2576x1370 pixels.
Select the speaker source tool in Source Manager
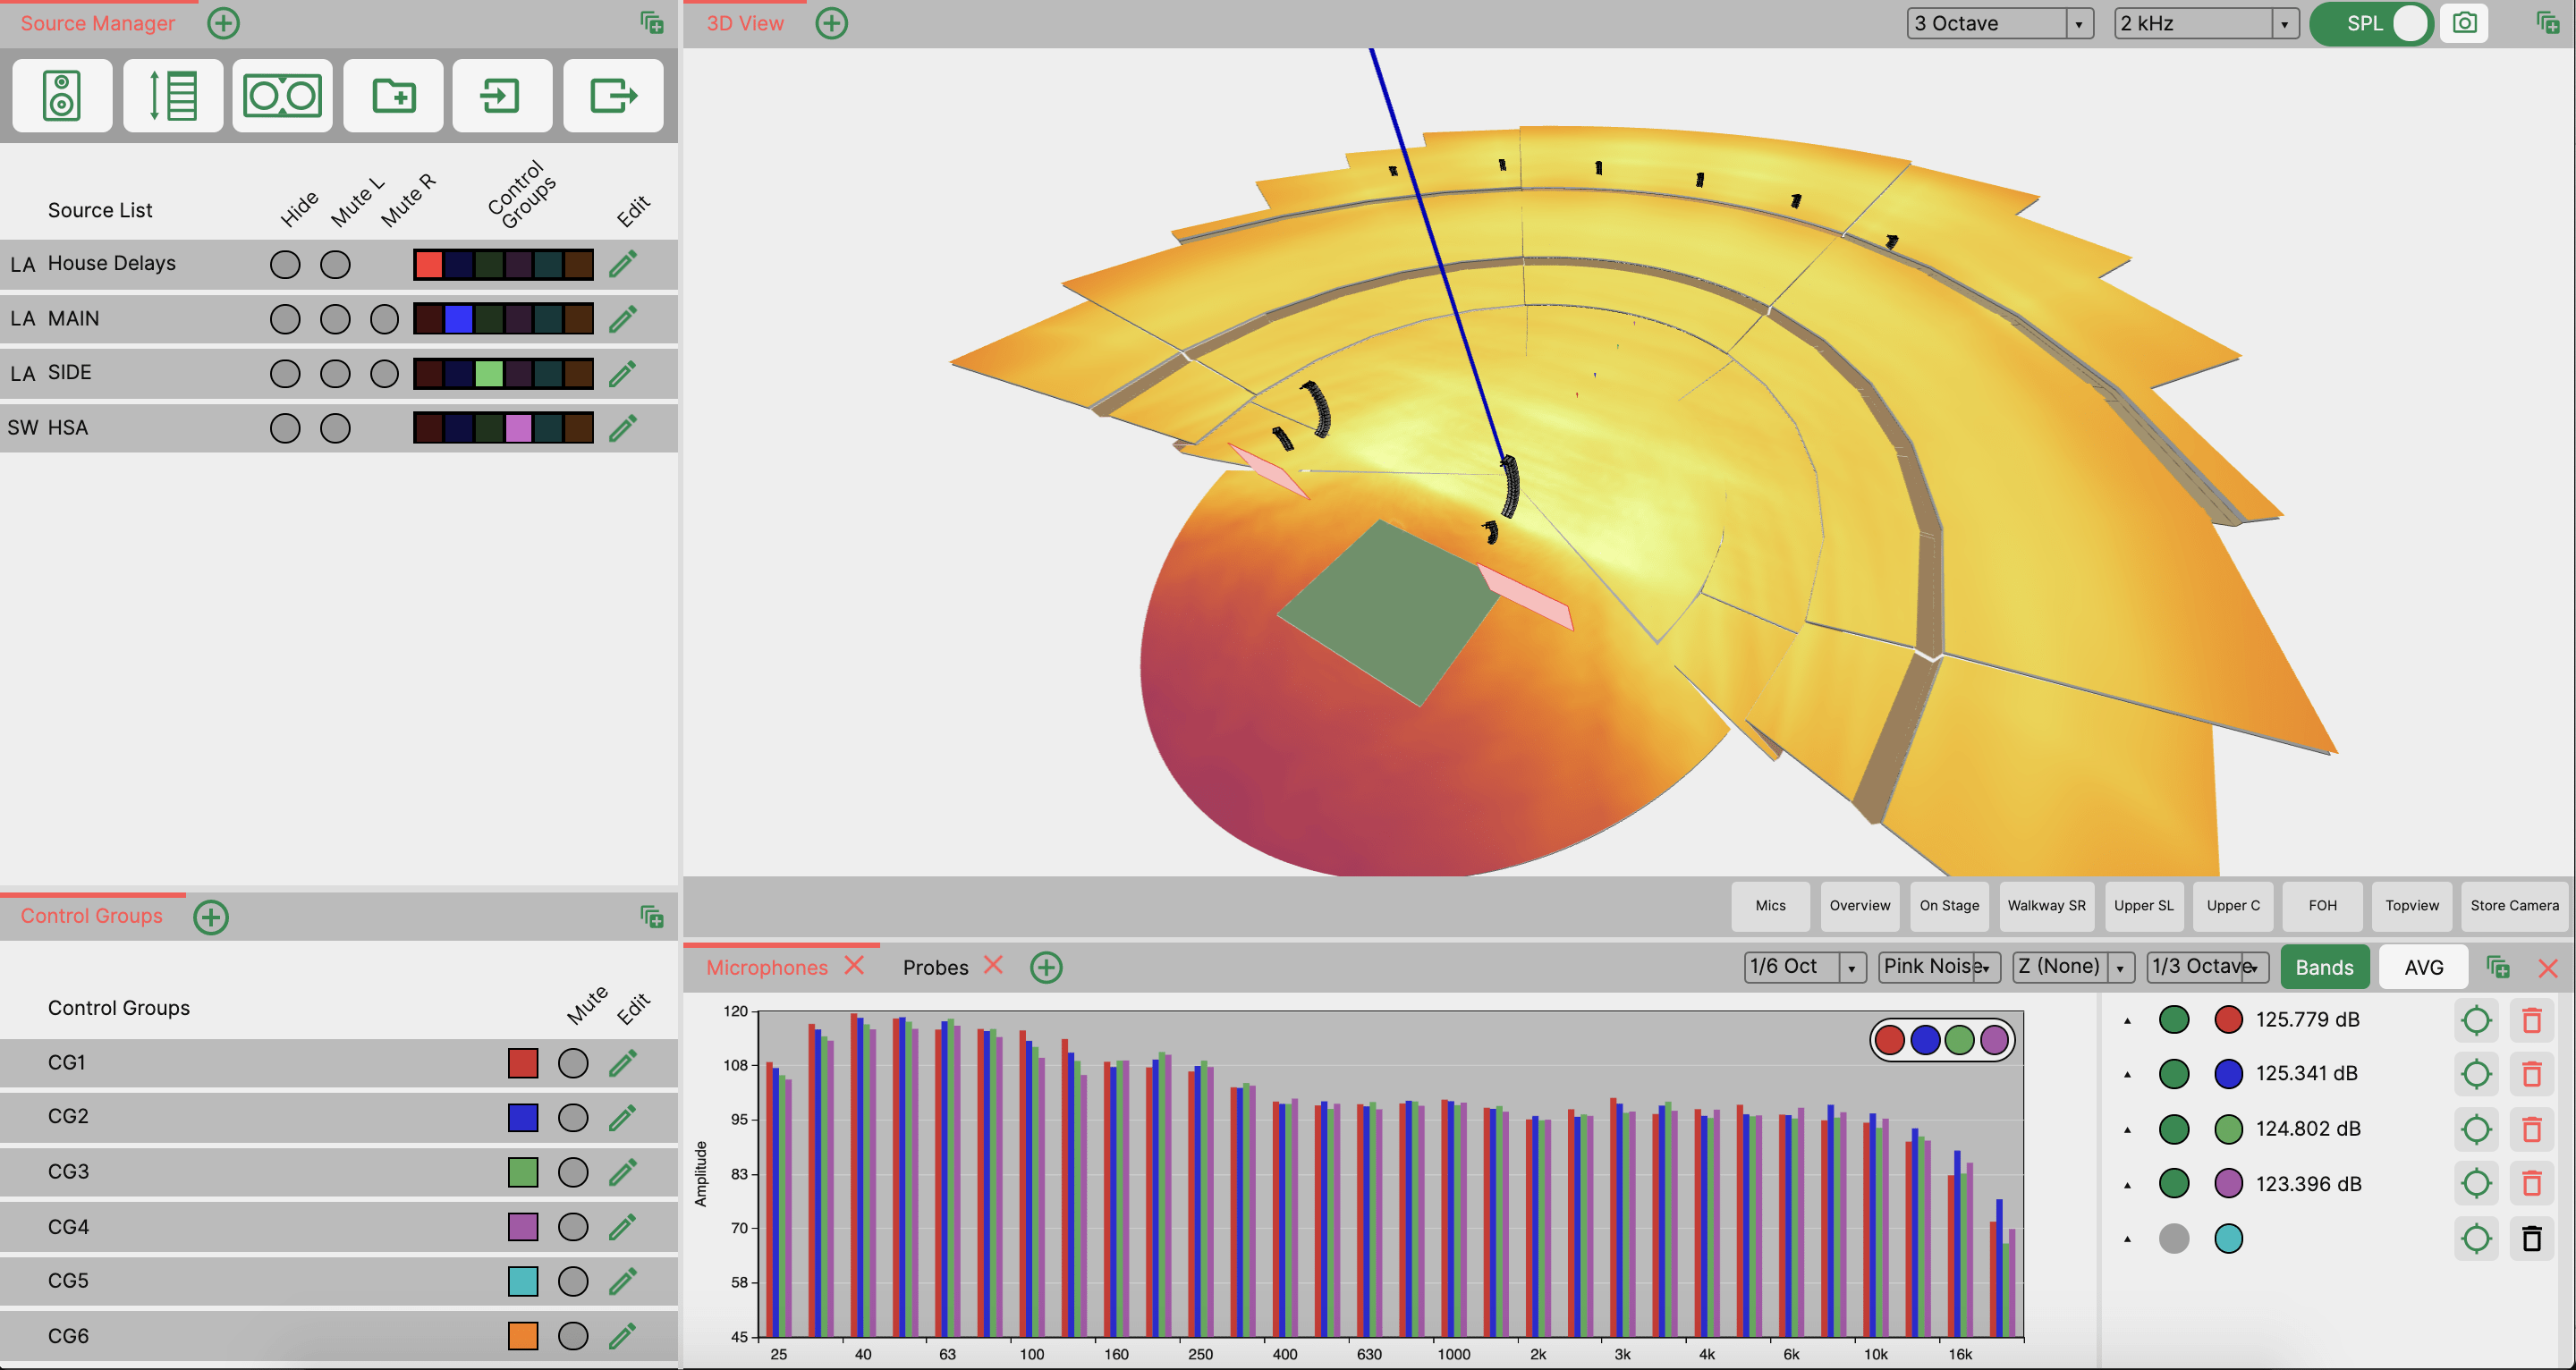click(61, 95)
